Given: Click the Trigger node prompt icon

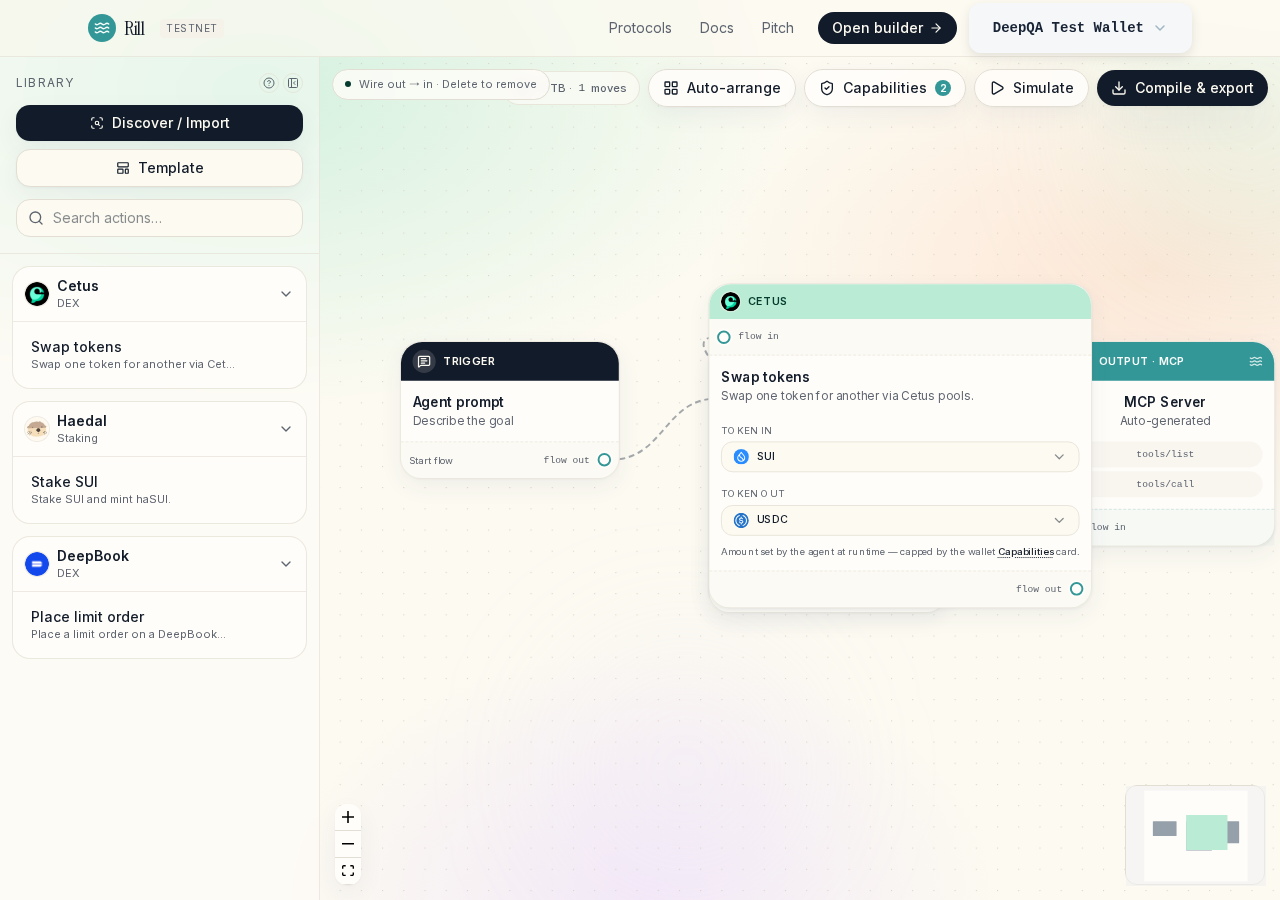Looking at the screenshot, I should click(424, 361).
